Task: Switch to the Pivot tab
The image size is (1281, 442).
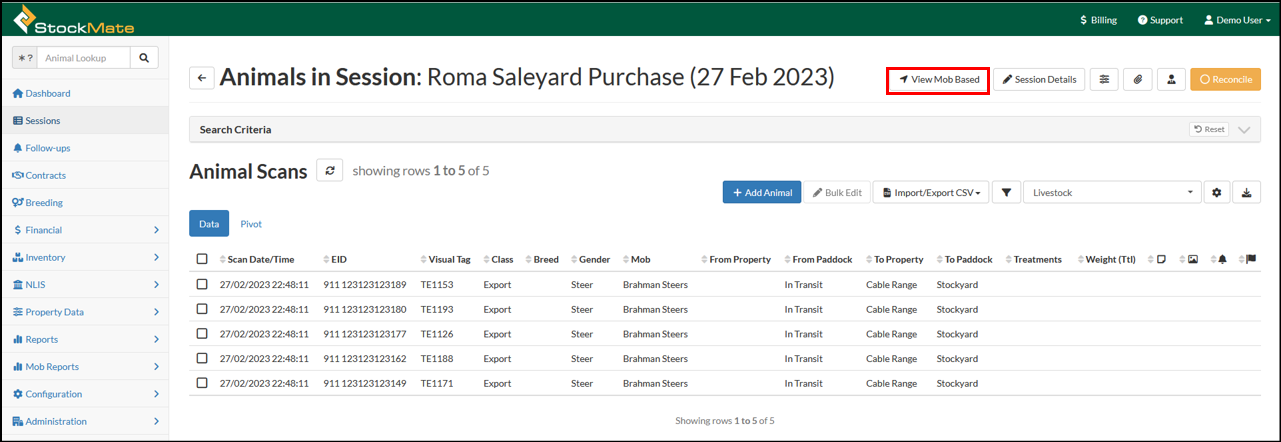Action: click(251, 224)
